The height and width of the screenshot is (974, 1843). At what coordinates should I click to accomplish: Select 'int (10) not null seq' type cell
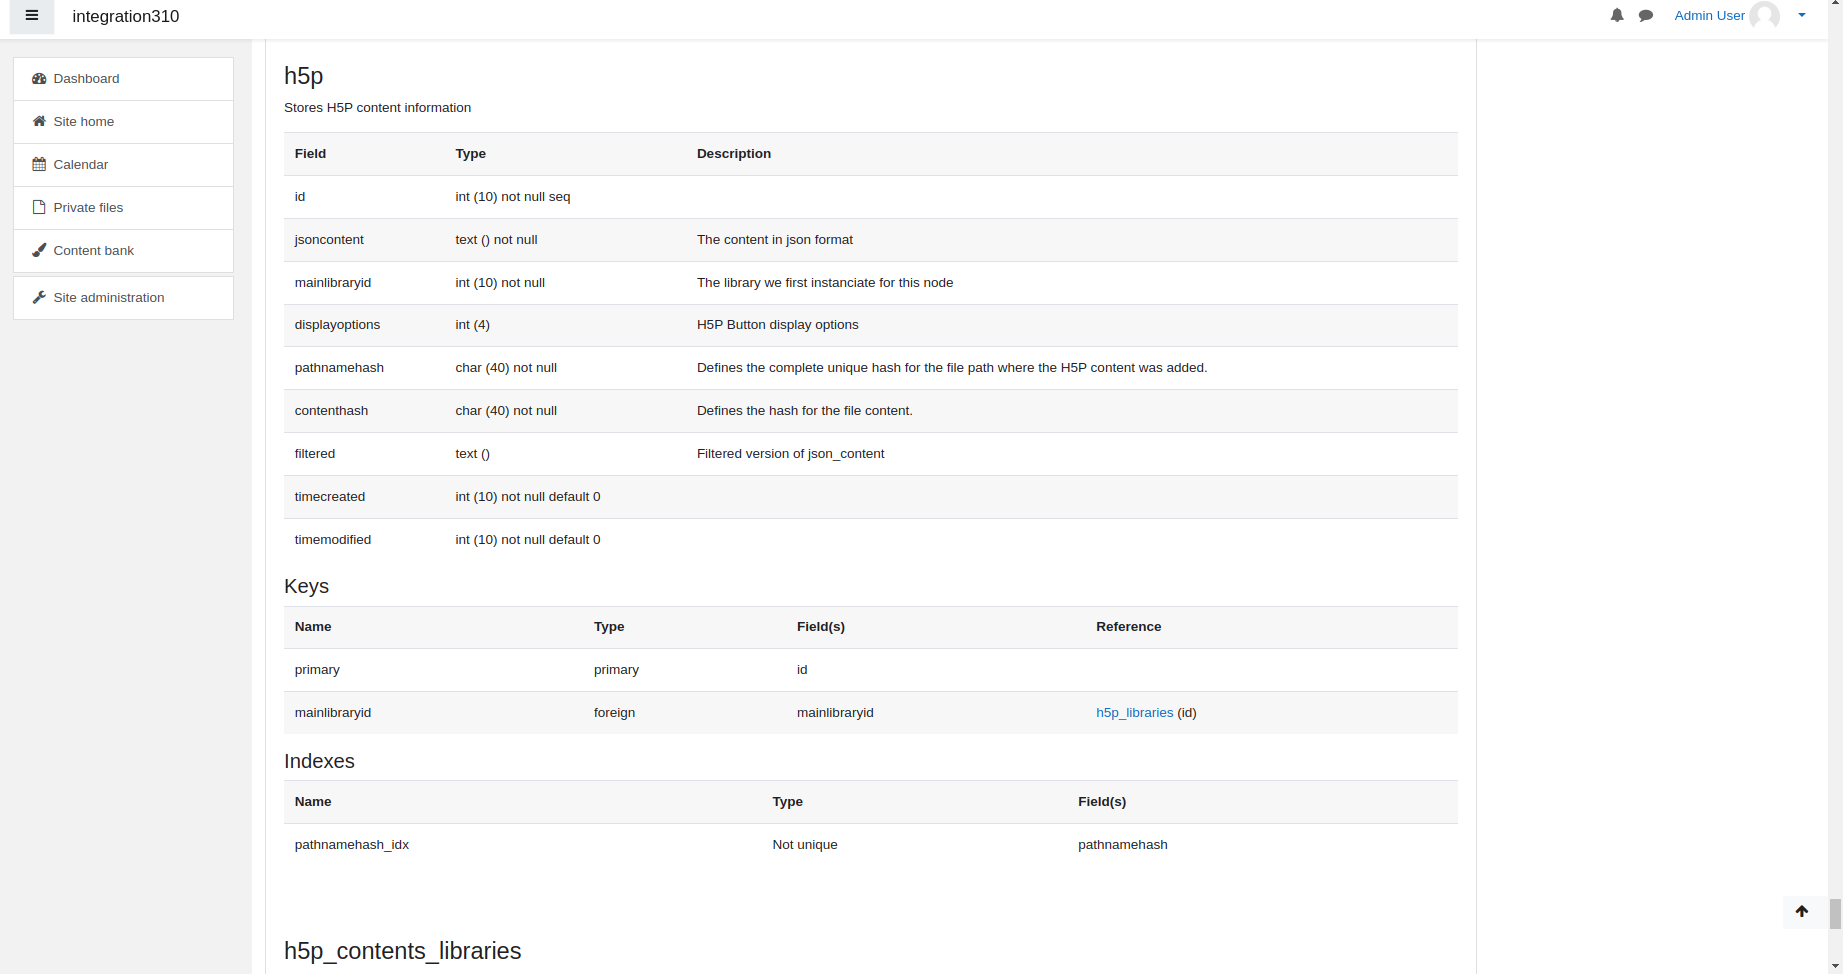513,197
